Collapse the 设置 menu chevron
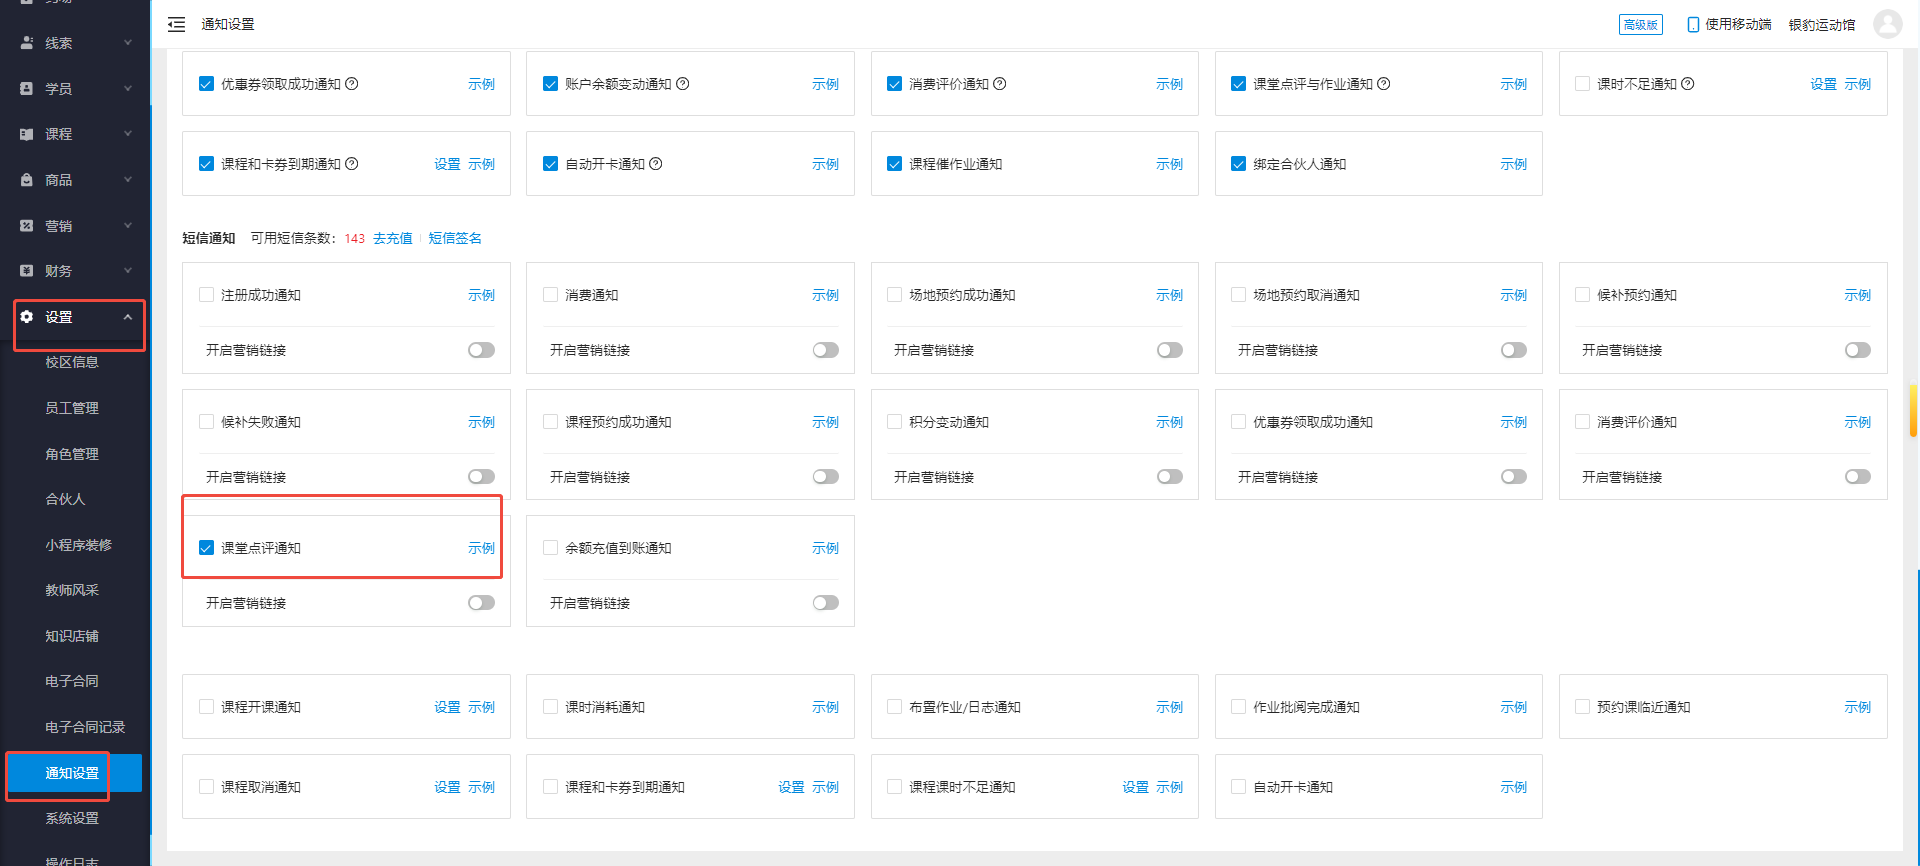 pos(128,317)
